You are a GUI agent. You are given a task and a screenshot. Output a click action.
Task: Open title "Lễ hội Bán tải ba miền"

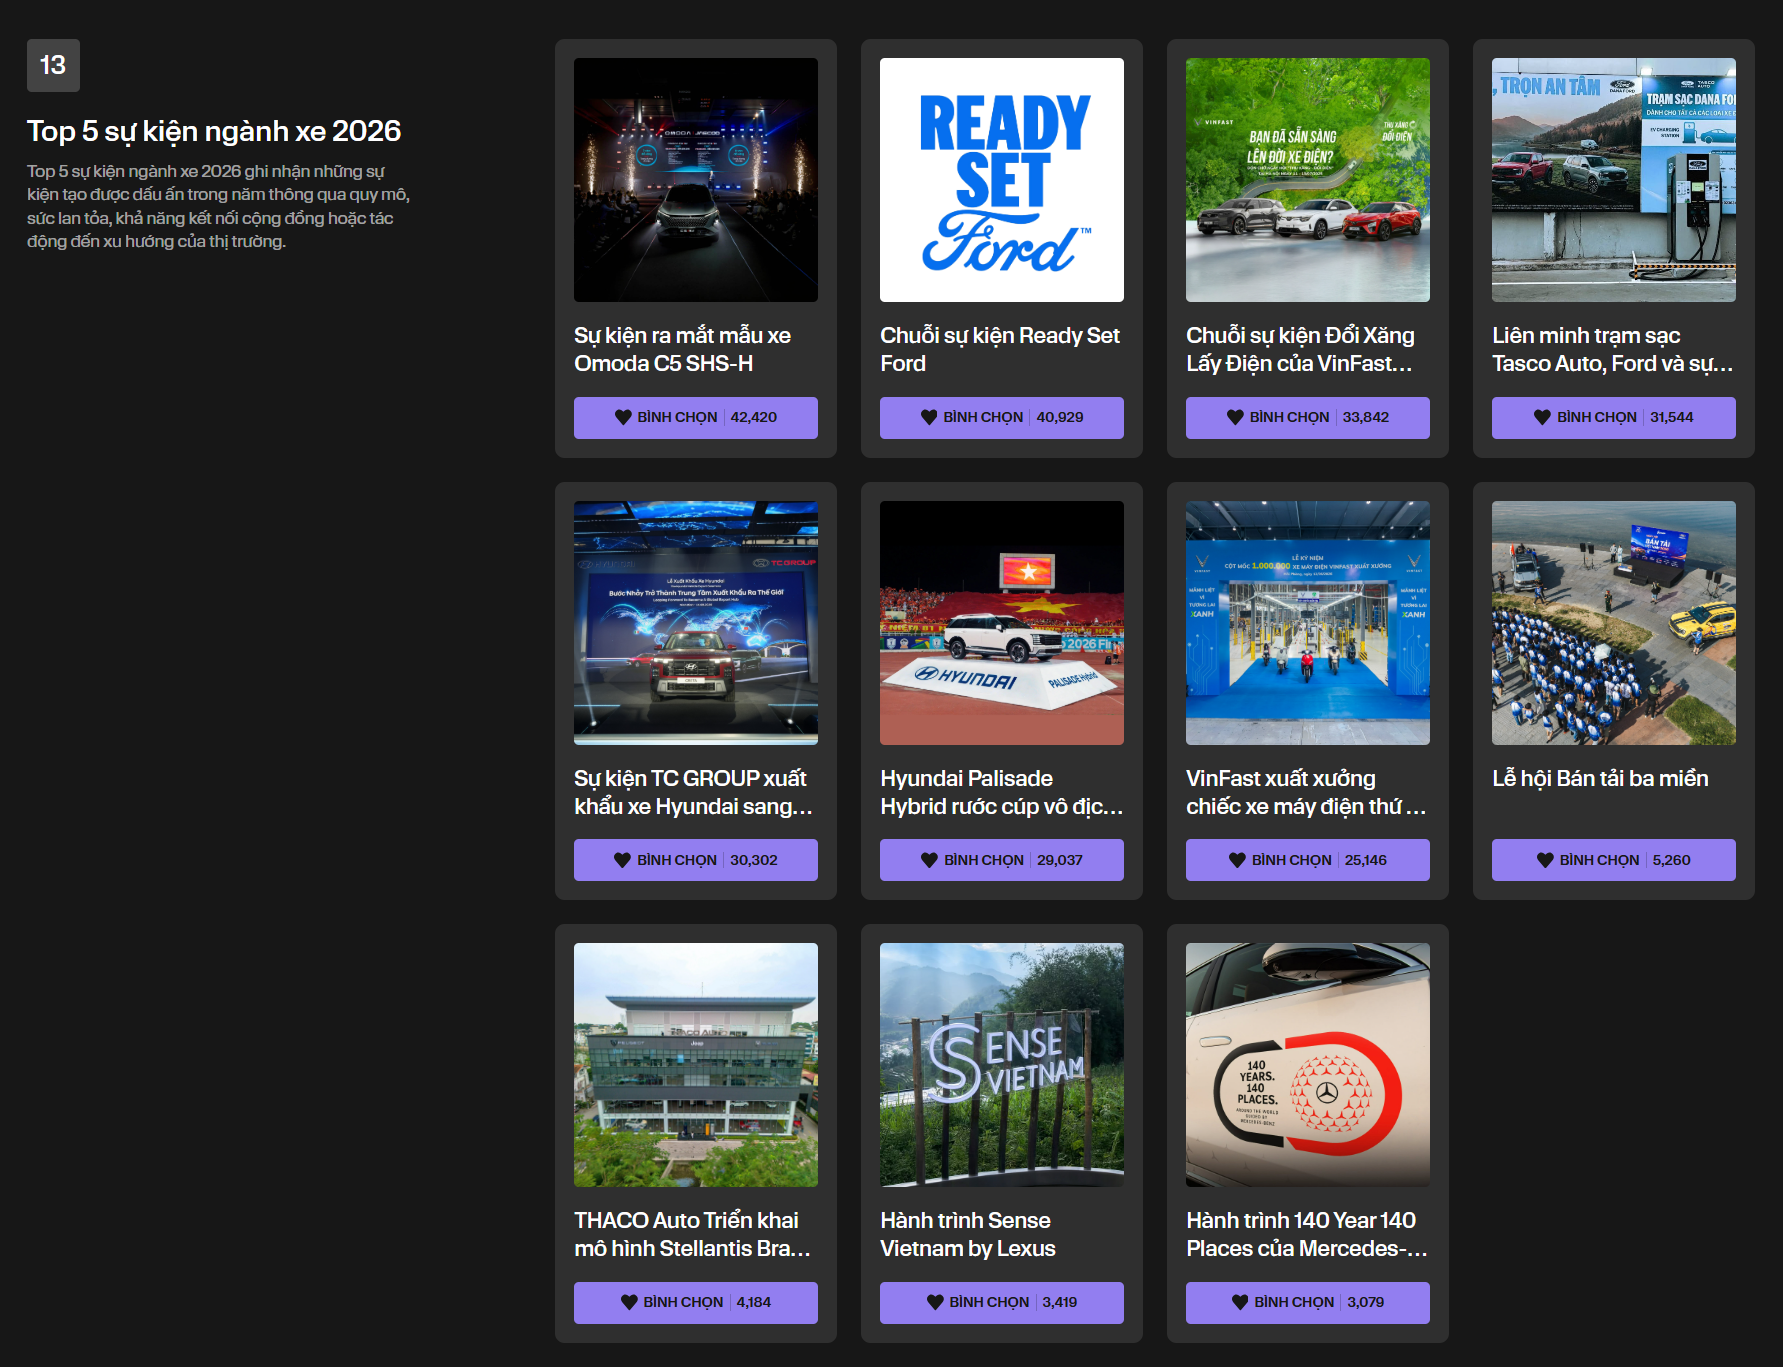coord(1600,778)
